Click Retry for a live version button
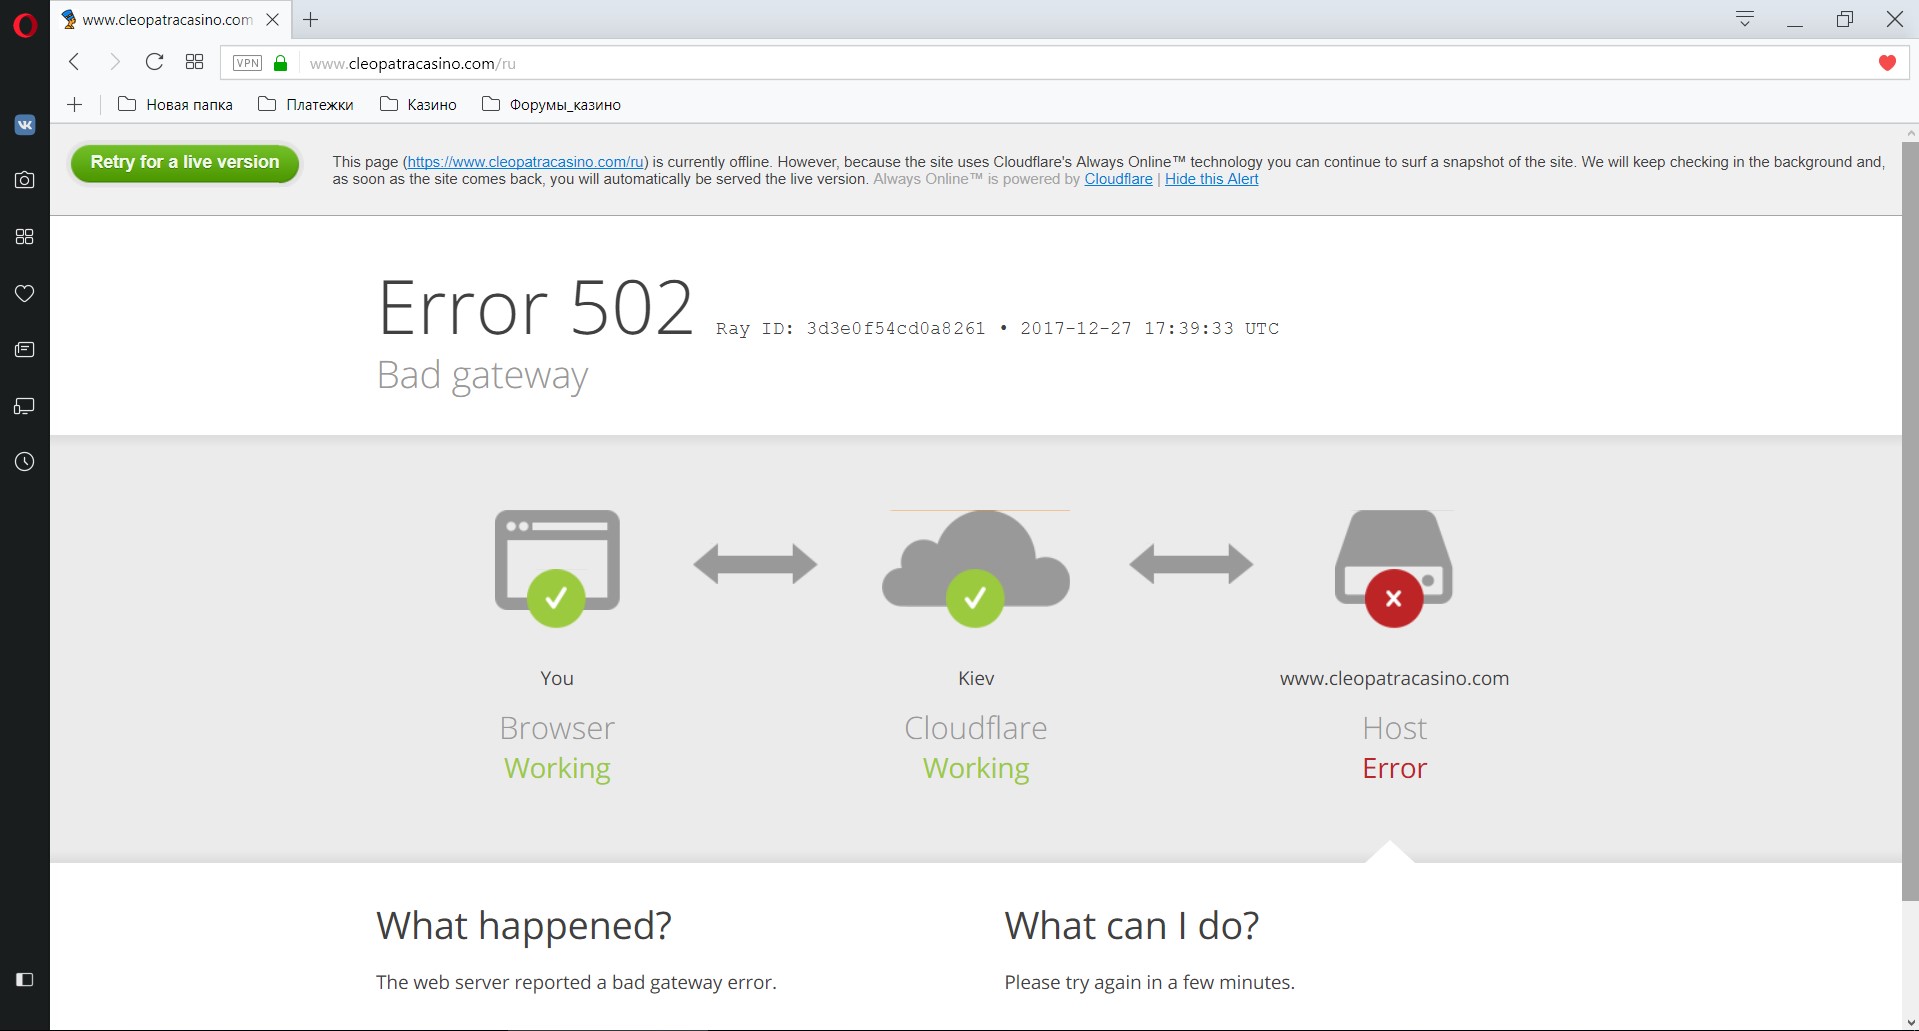 [x=185, y=163]
